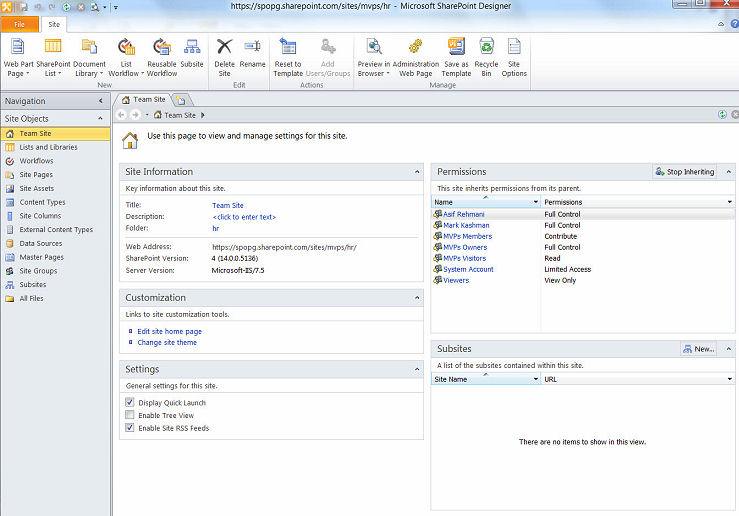The image size is (739, 516).
Task: Open External Content Types in navigation
Action: [55, 230]
